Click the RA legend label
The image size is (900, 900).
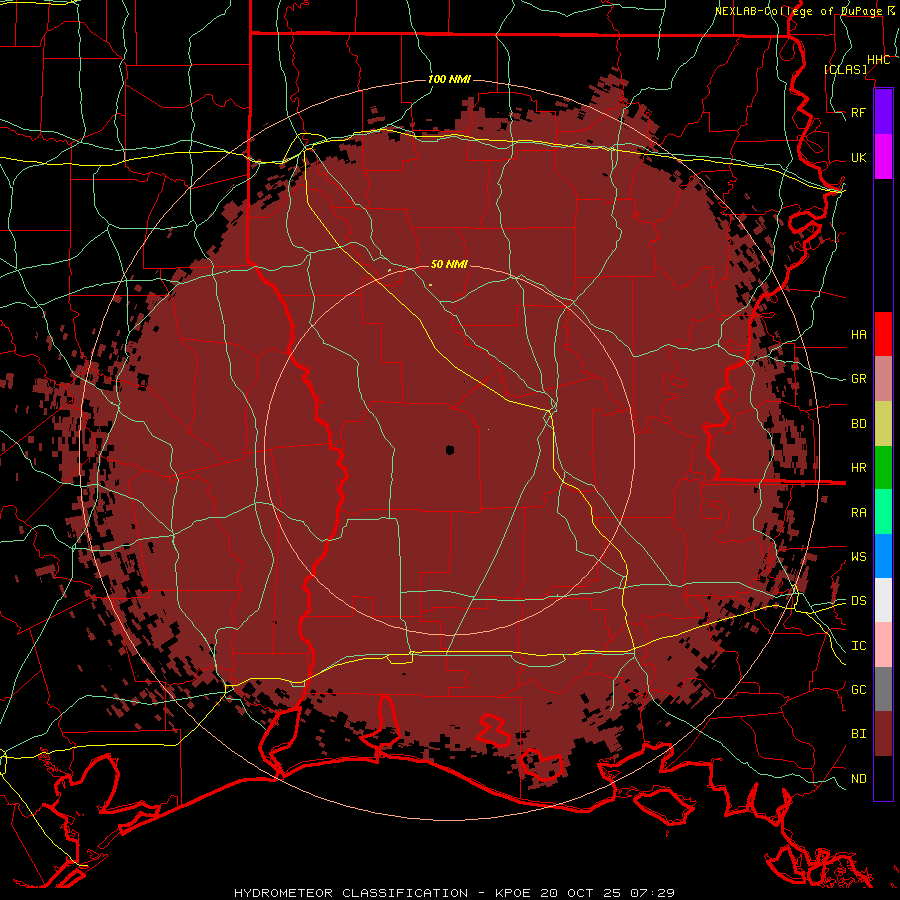click(x=859, y=513)
